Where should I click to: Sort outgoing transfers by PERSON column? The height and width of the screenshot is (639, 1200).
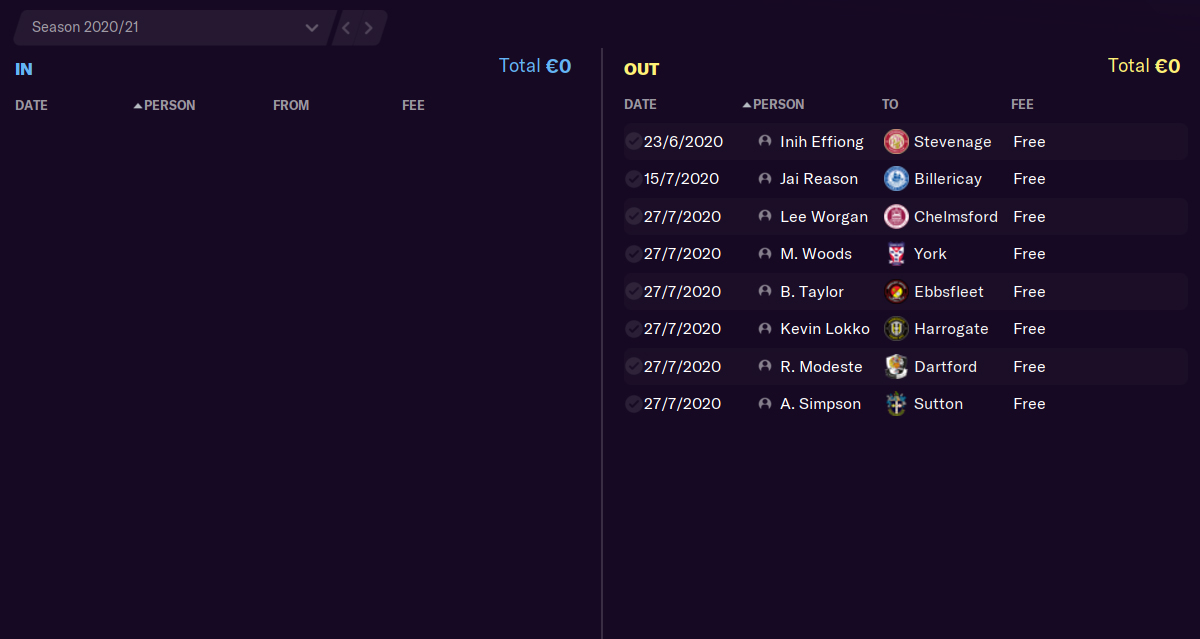(x=773, y=104)
